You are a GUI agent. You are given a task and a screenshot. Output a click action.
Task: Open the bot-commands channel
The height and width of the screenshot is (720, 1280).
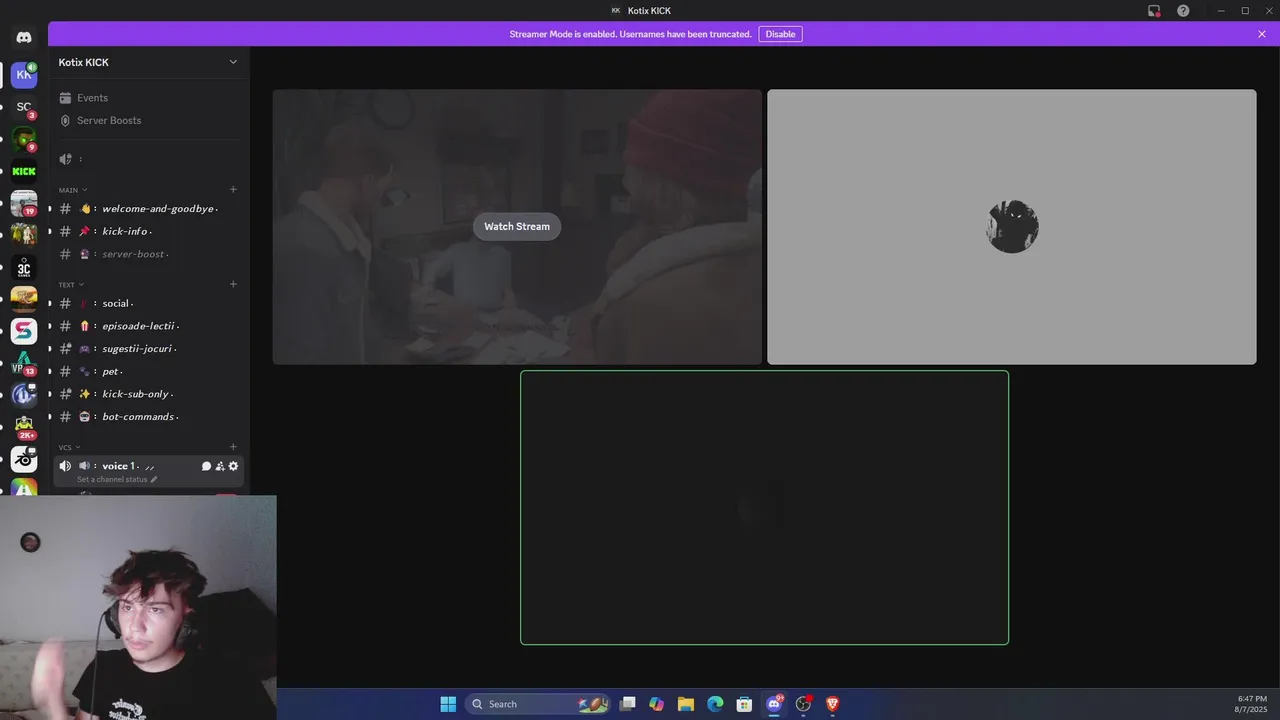click(x=149, y=416)
